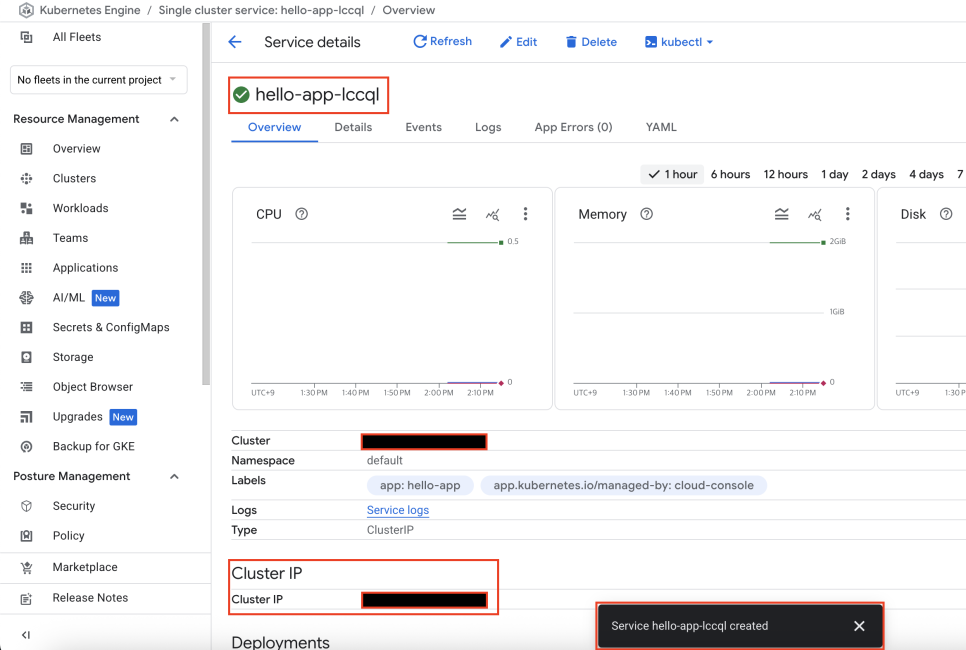The width and height of the screenshot is (966, 650).
Task: Click the Refresh button
Action: [442, 41]
